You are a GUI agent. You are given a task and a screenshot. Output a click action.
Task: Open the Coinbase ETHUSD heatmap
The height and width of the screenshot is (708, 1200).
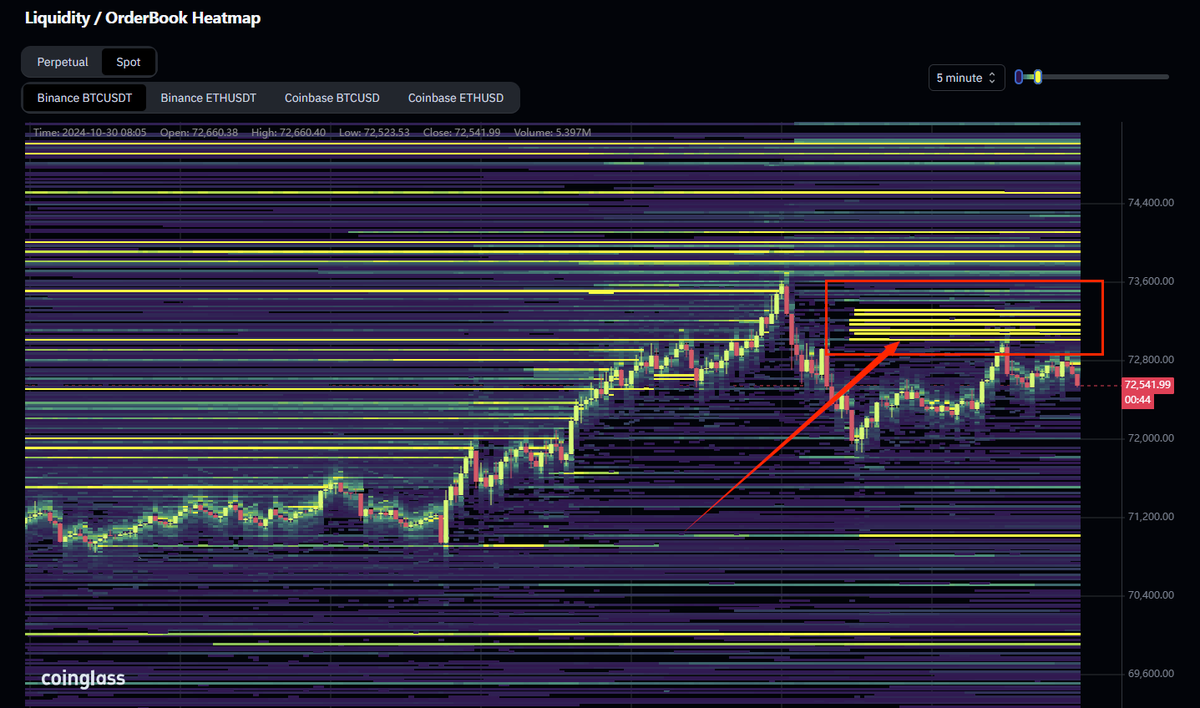point(456,98)
